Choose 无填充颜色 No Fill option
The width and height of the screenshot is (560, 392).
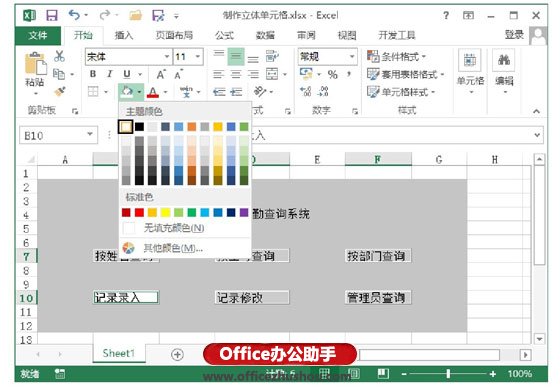click(x=185, y=228)
